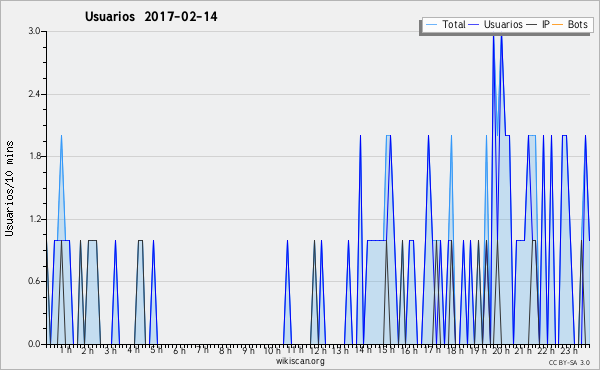Click the '1 h' x-axis label
The width and height of the screenshot is (600, 370).
coord(65,350)
